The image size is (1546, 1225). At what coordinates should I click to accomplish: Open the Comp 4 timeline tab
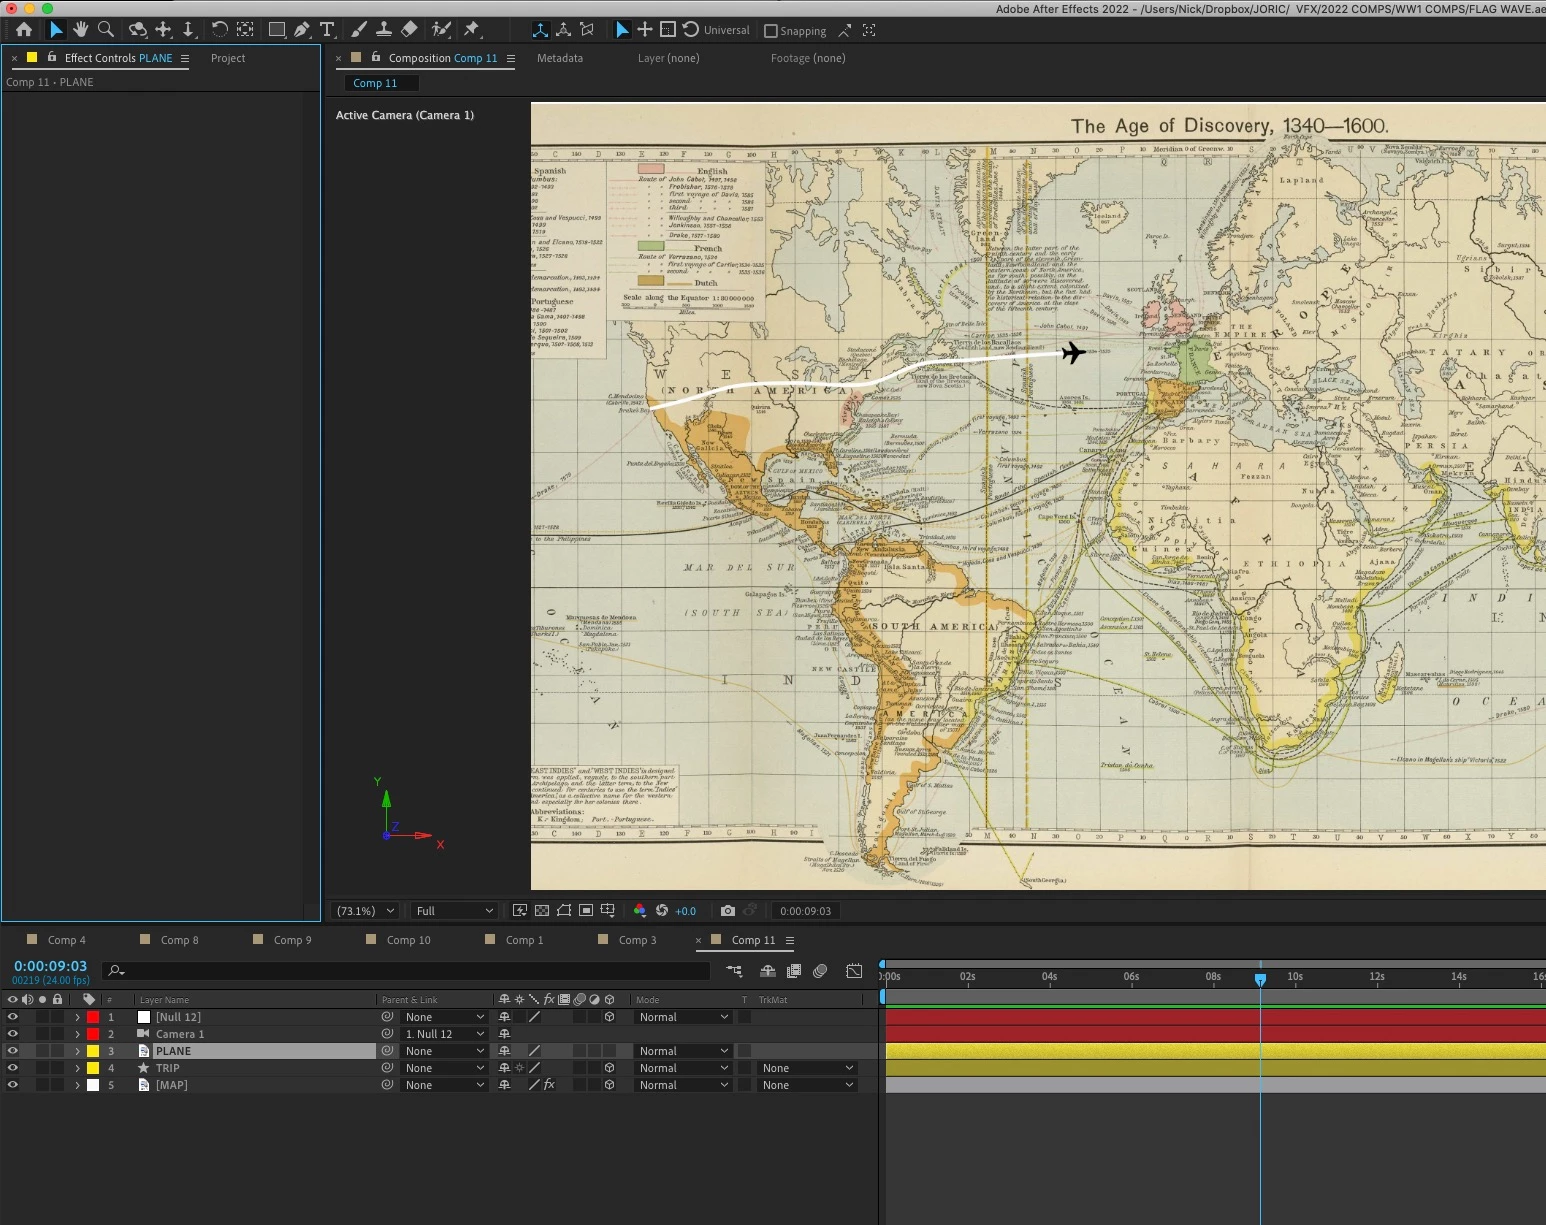click(66, 940)
